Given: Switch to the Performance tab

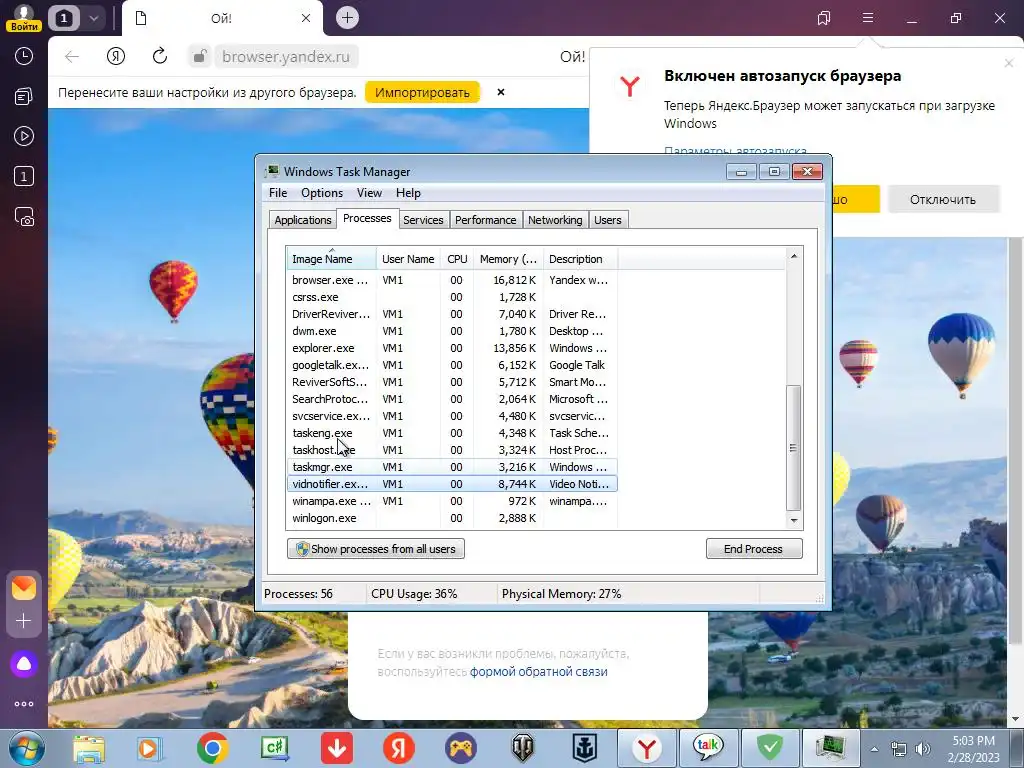Looking at the screenshot, I should (485, 220).
